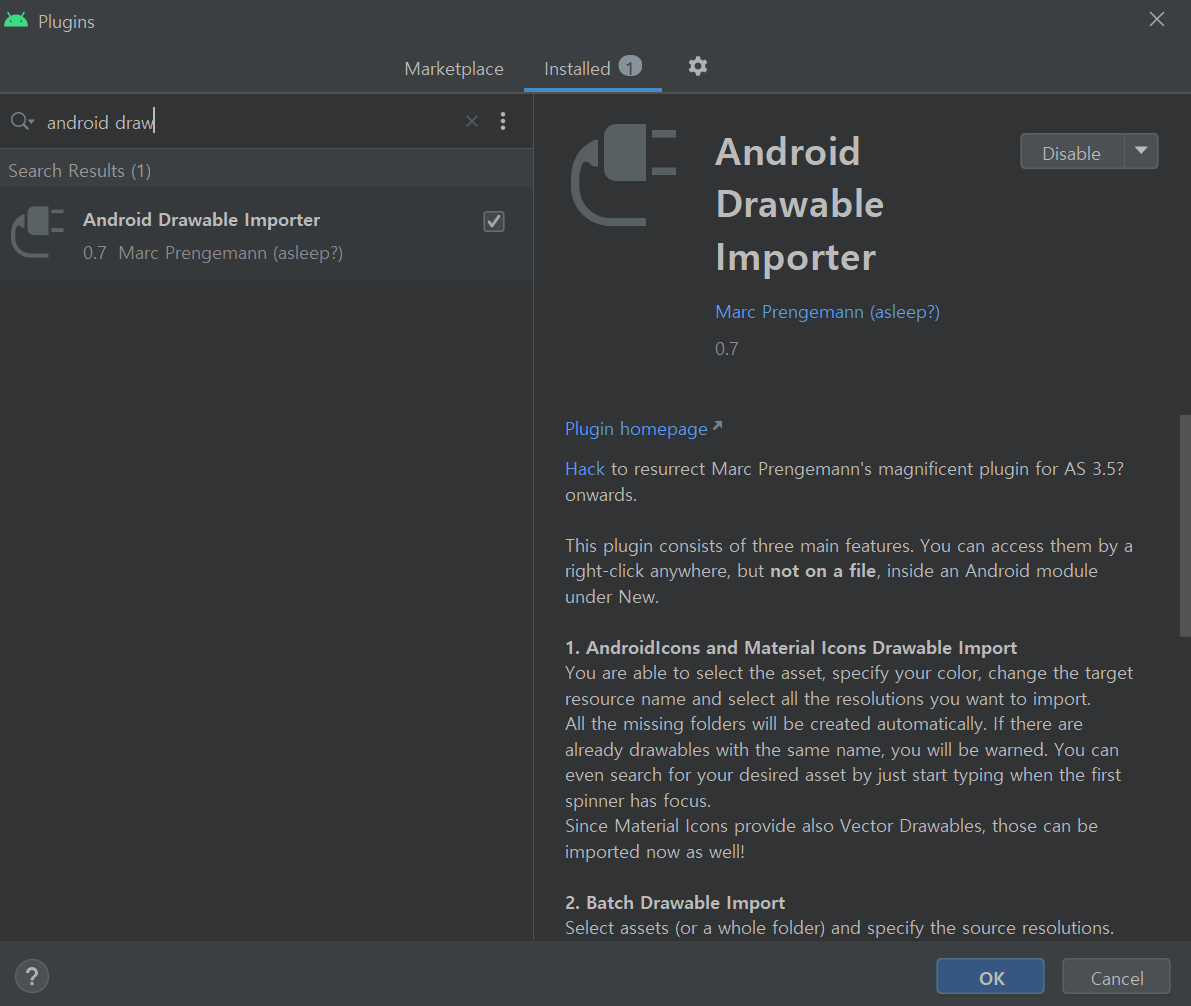Click the large plugin plug icon
1191x1006 pixels.
[x=624, y=176]
